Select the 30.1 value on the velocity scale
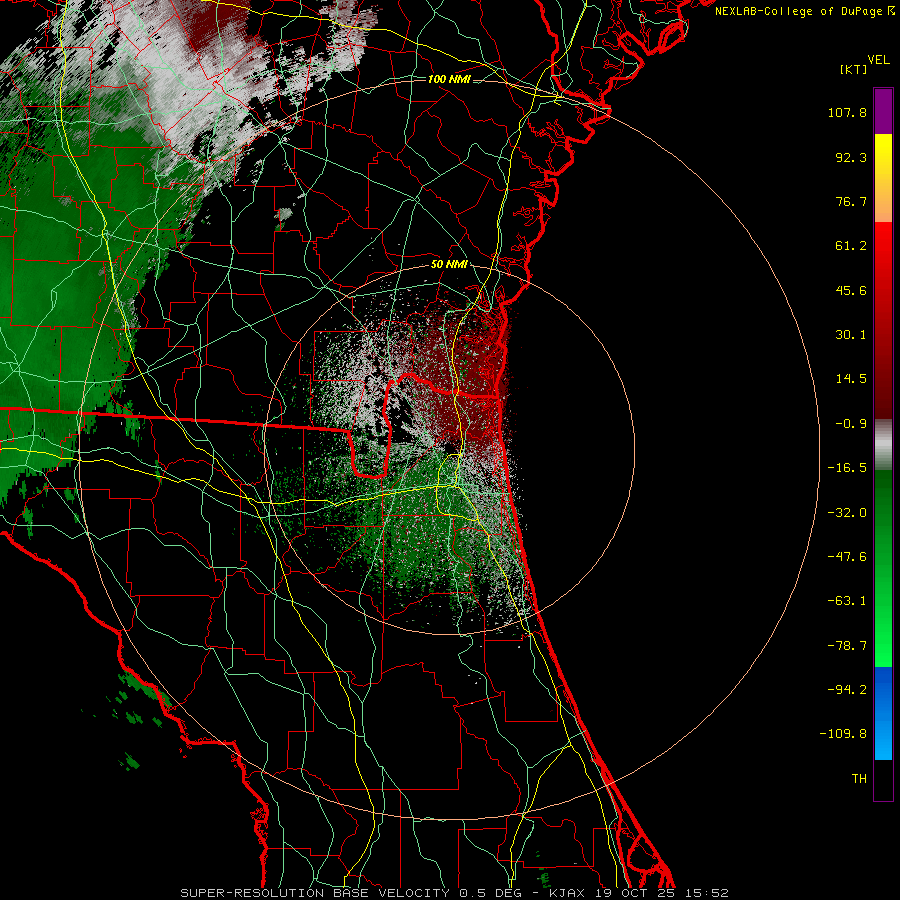900x900 pixels. (851, 335)
